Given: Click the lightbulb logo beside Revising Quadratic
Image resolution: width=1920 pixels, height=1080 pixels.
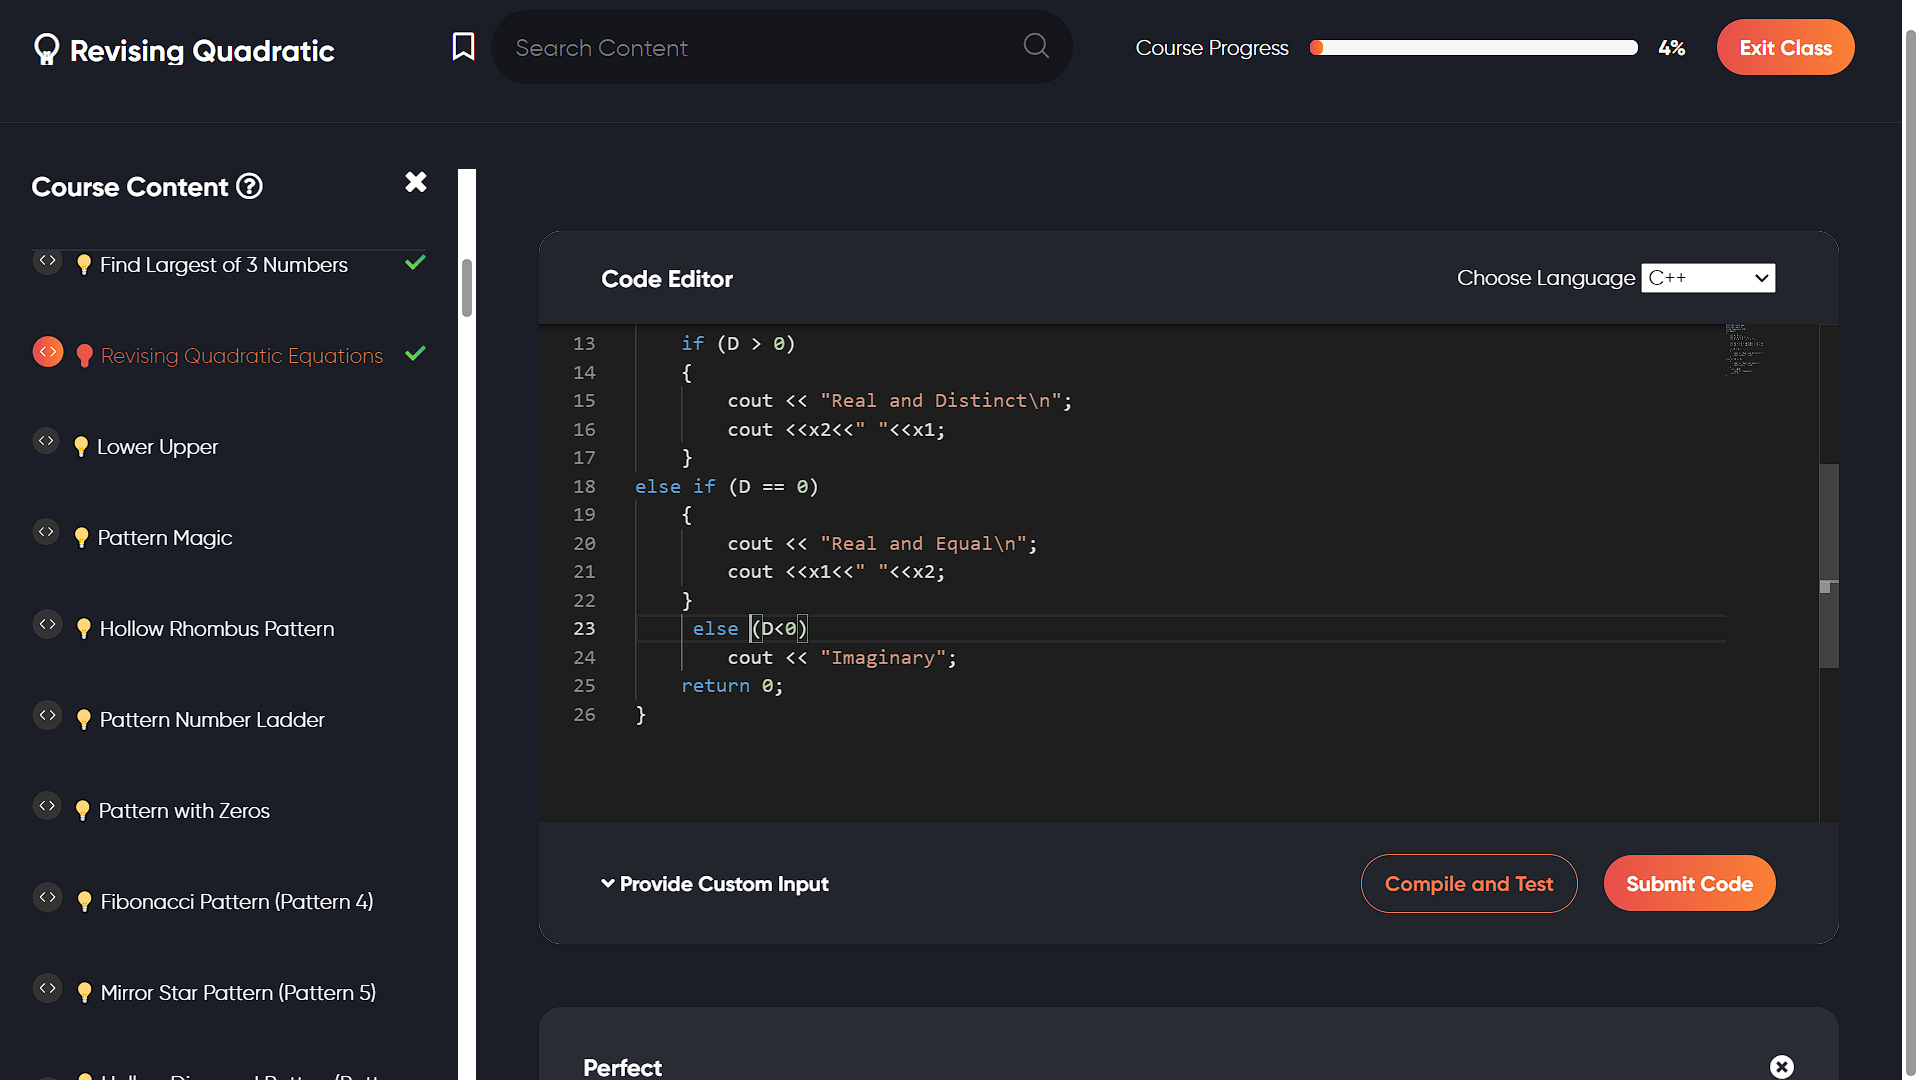Looking at the screenshot, I should pos(46,49).
